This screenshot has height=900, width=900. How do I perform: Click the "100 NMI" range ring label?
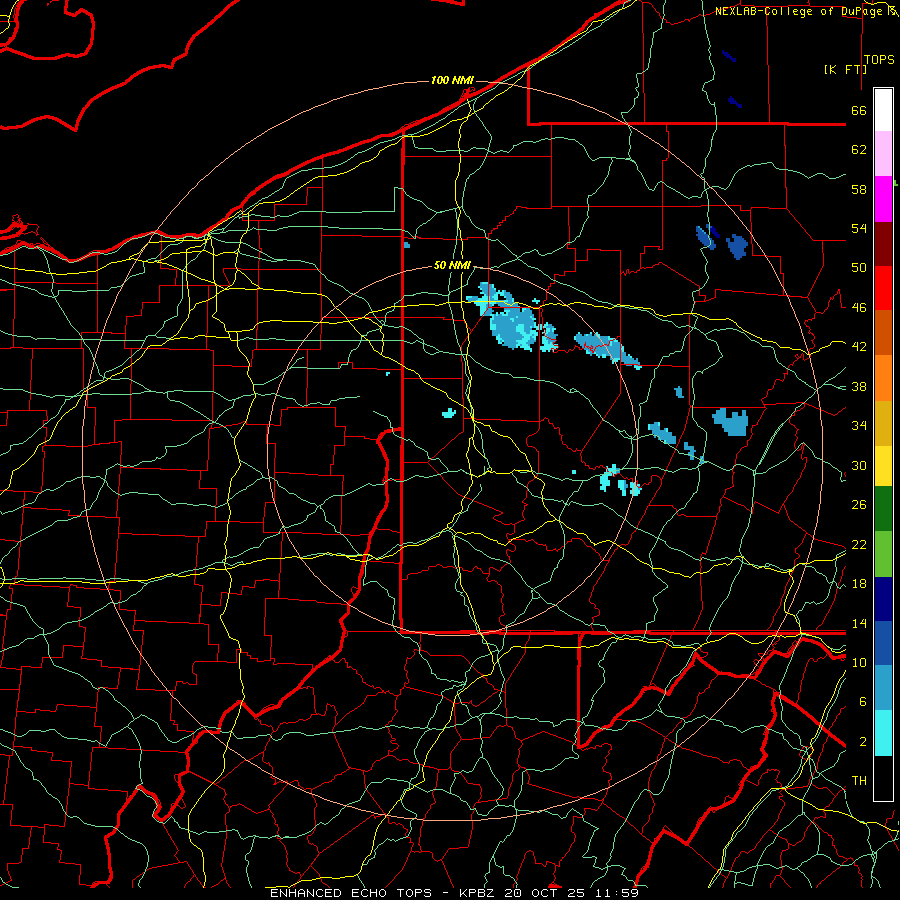(452, 80)
